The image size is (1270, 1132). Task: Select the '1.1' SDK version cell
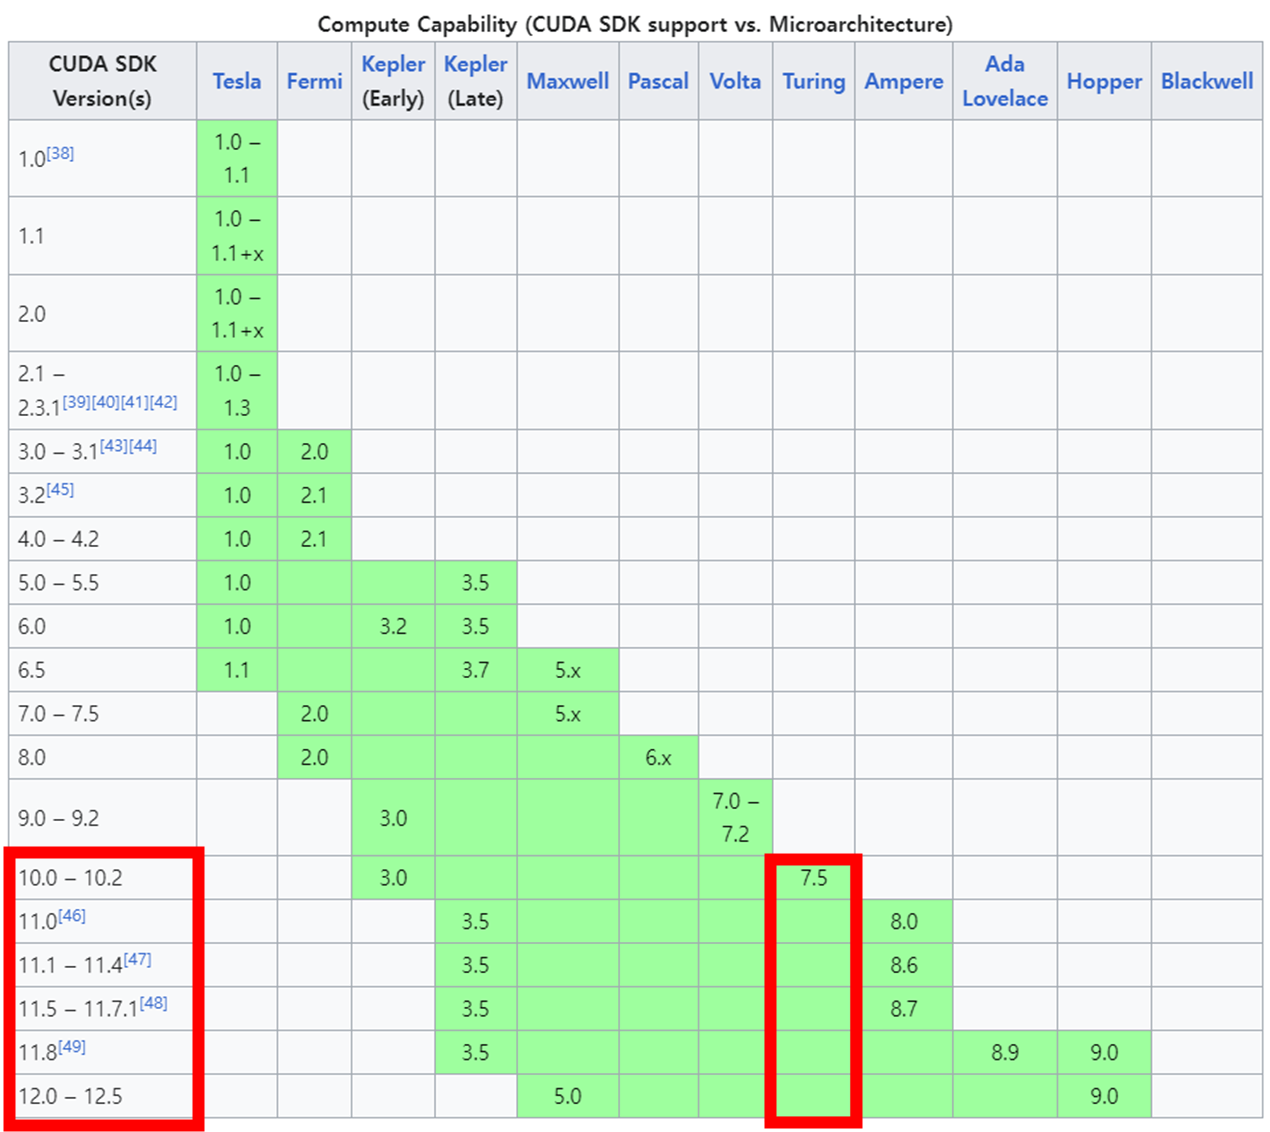102,236
